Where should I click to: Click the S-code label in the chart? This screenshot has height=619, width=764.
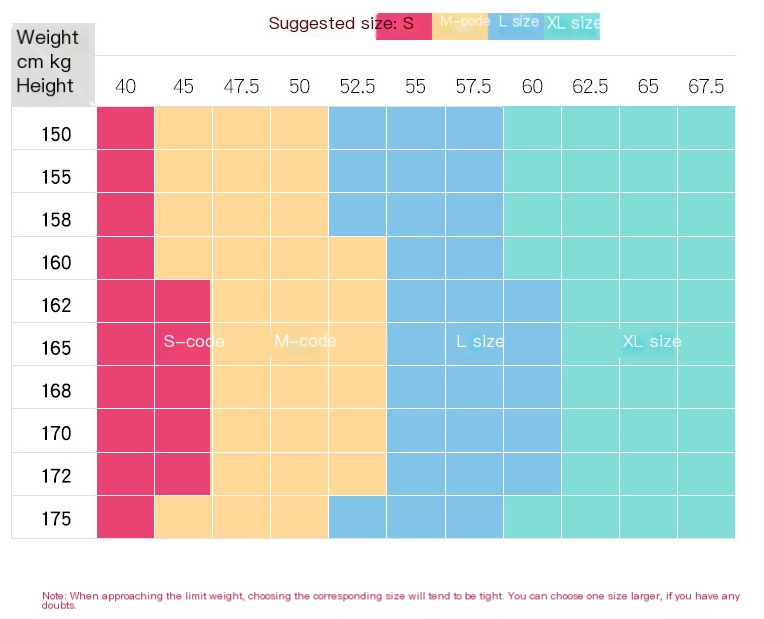(194, 341)
